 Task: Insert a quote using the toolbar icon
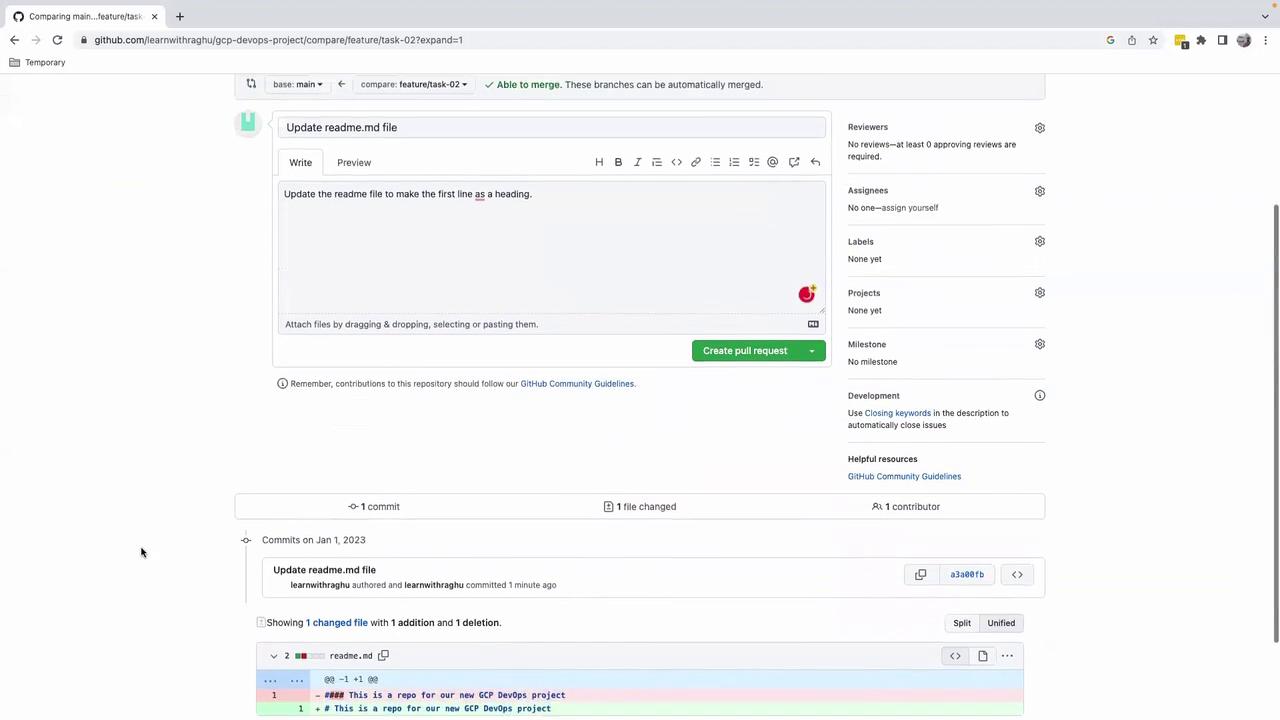click(657, 162)
